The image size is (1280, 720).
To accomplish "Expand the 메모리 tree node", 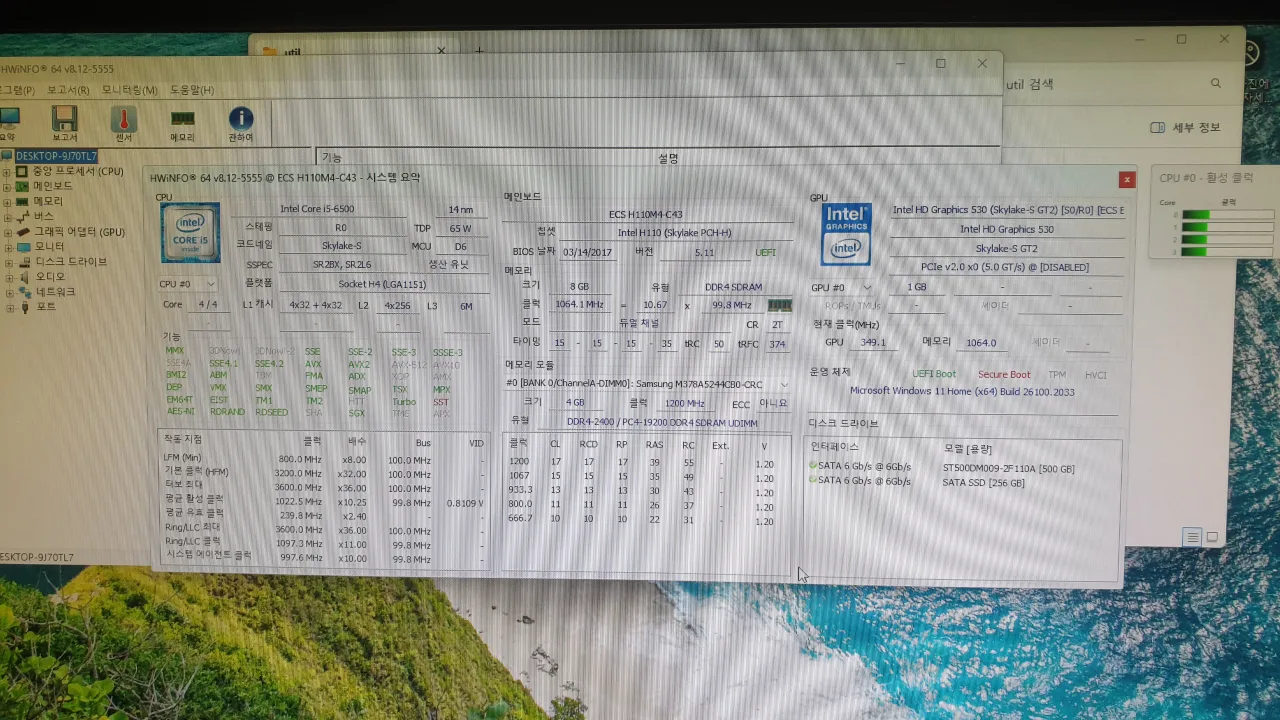I will tap(7, 201).
